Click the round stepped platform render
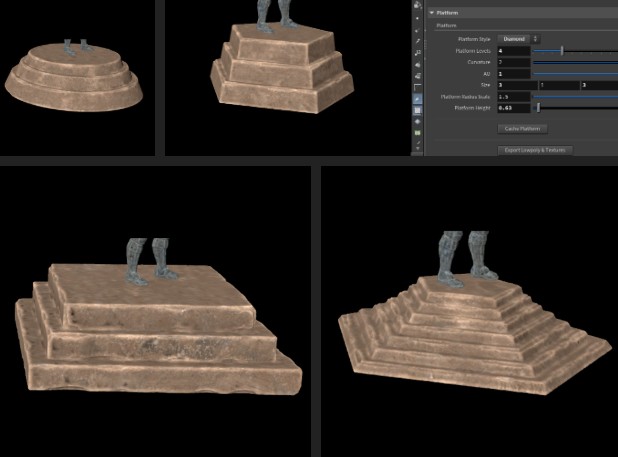The image size is (618, 457). [76, 76]
